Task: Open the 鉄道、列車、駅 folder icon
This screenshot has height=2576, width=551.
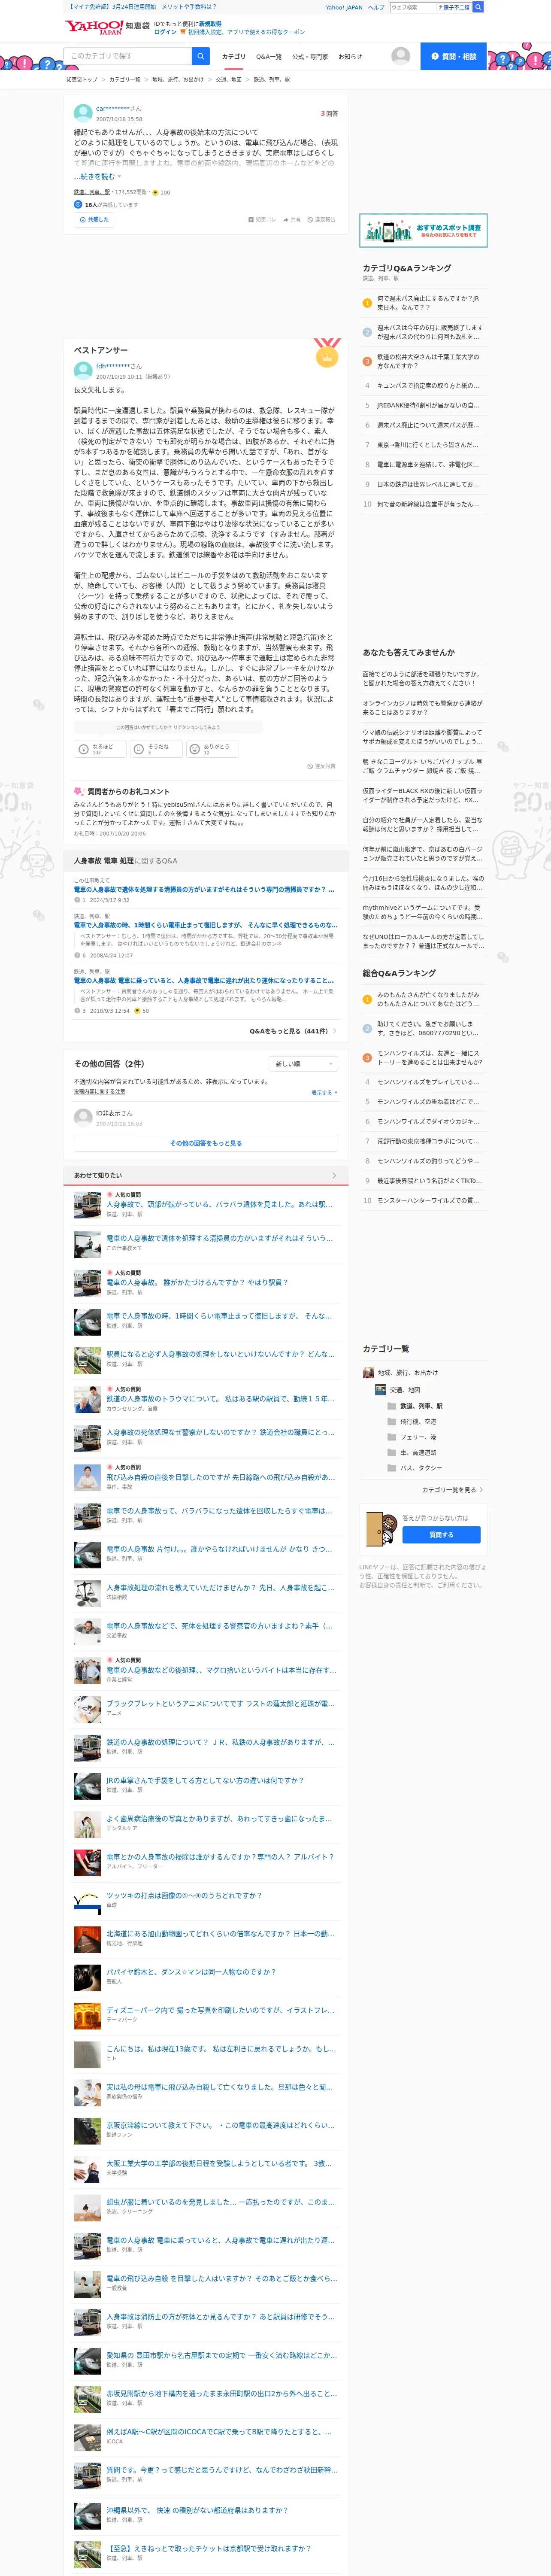Action: (x=392, y=1406)
